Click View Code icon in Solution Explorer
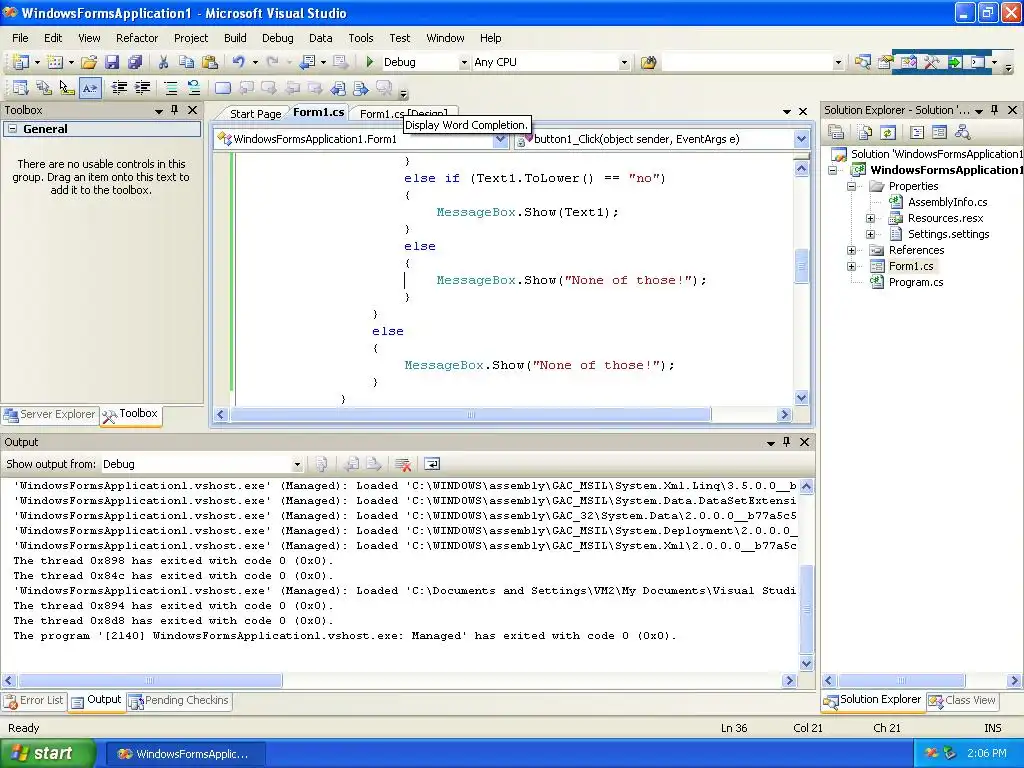The width and height of the screenshot is (1024, 768). 917,133
